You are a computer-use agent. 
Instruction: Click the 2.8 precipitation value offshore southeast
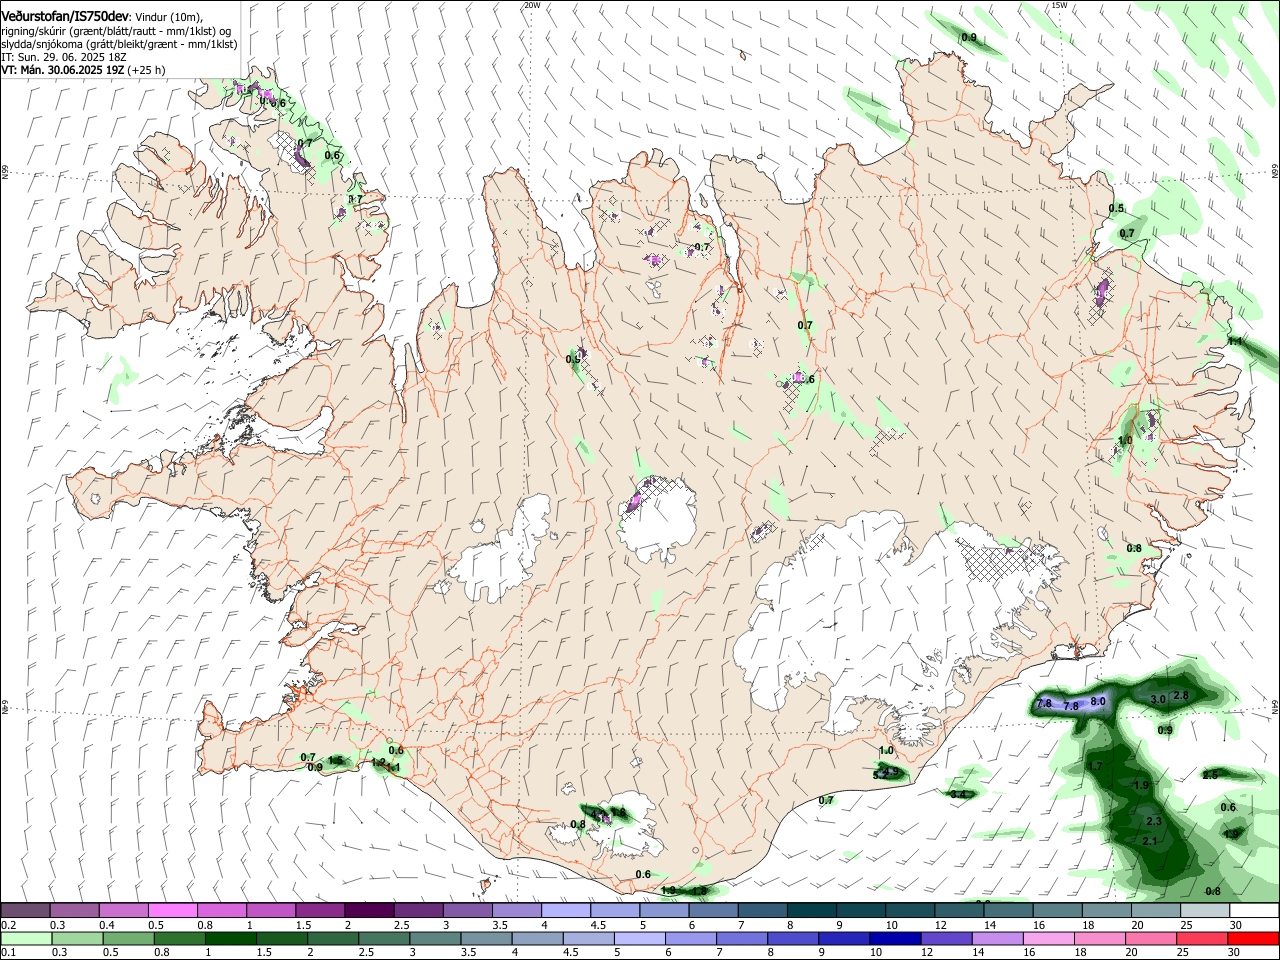tap(1180, 696)
